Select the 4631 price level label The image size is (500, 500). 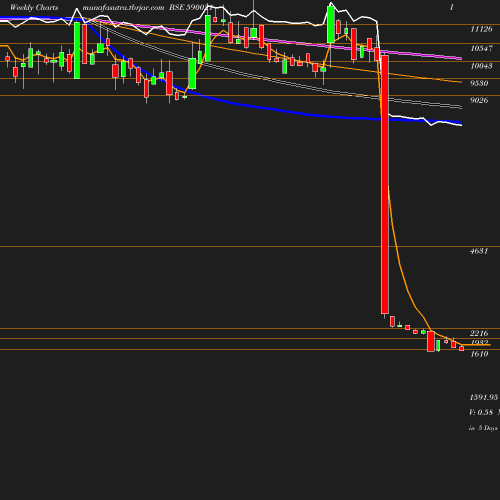coord(479,251)
